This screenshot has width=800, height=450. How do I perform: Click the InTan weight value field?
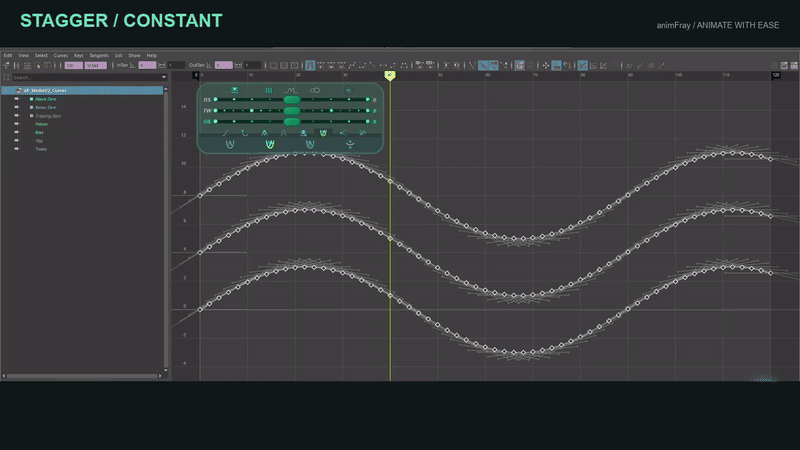point(176,65)
